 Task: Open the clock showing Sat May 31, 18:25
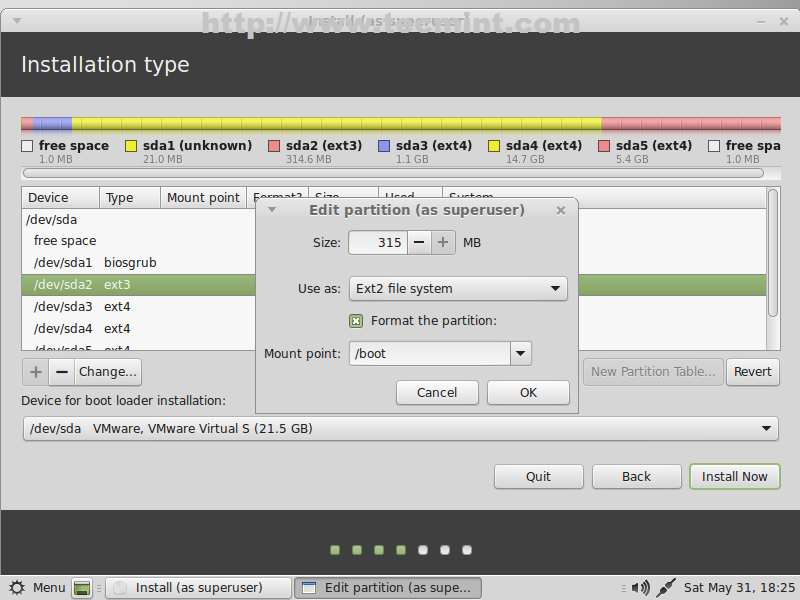(x=739, y=588)
